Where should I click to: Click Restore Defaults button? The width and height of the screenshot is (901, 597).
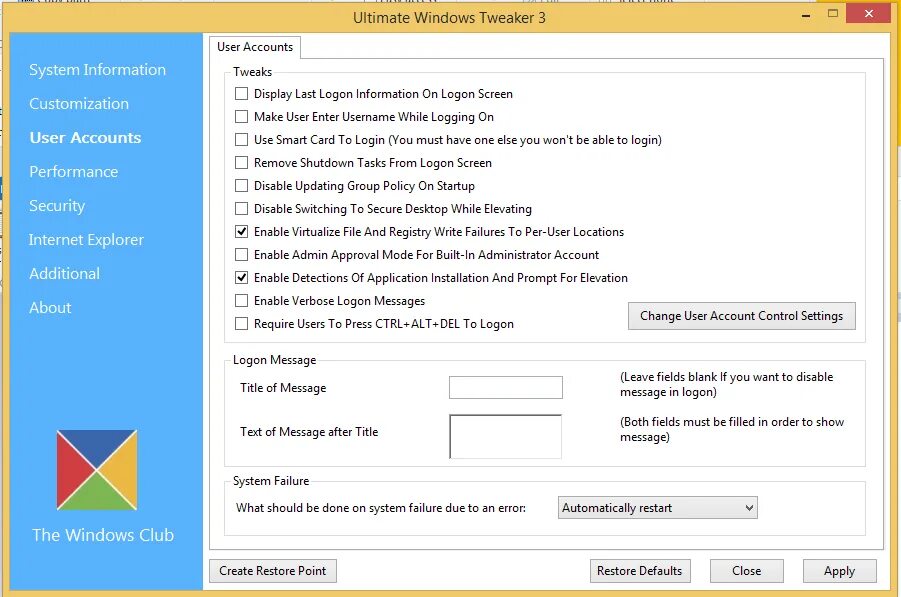pyautogui.click(x=640, y=571)
